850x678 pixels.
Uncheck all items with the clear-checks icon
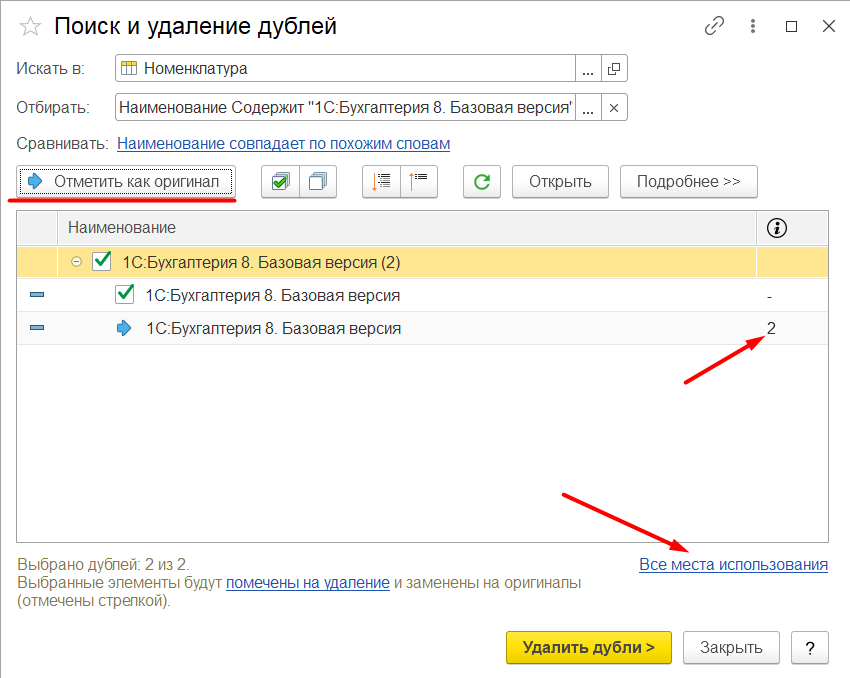click(318, 182)
